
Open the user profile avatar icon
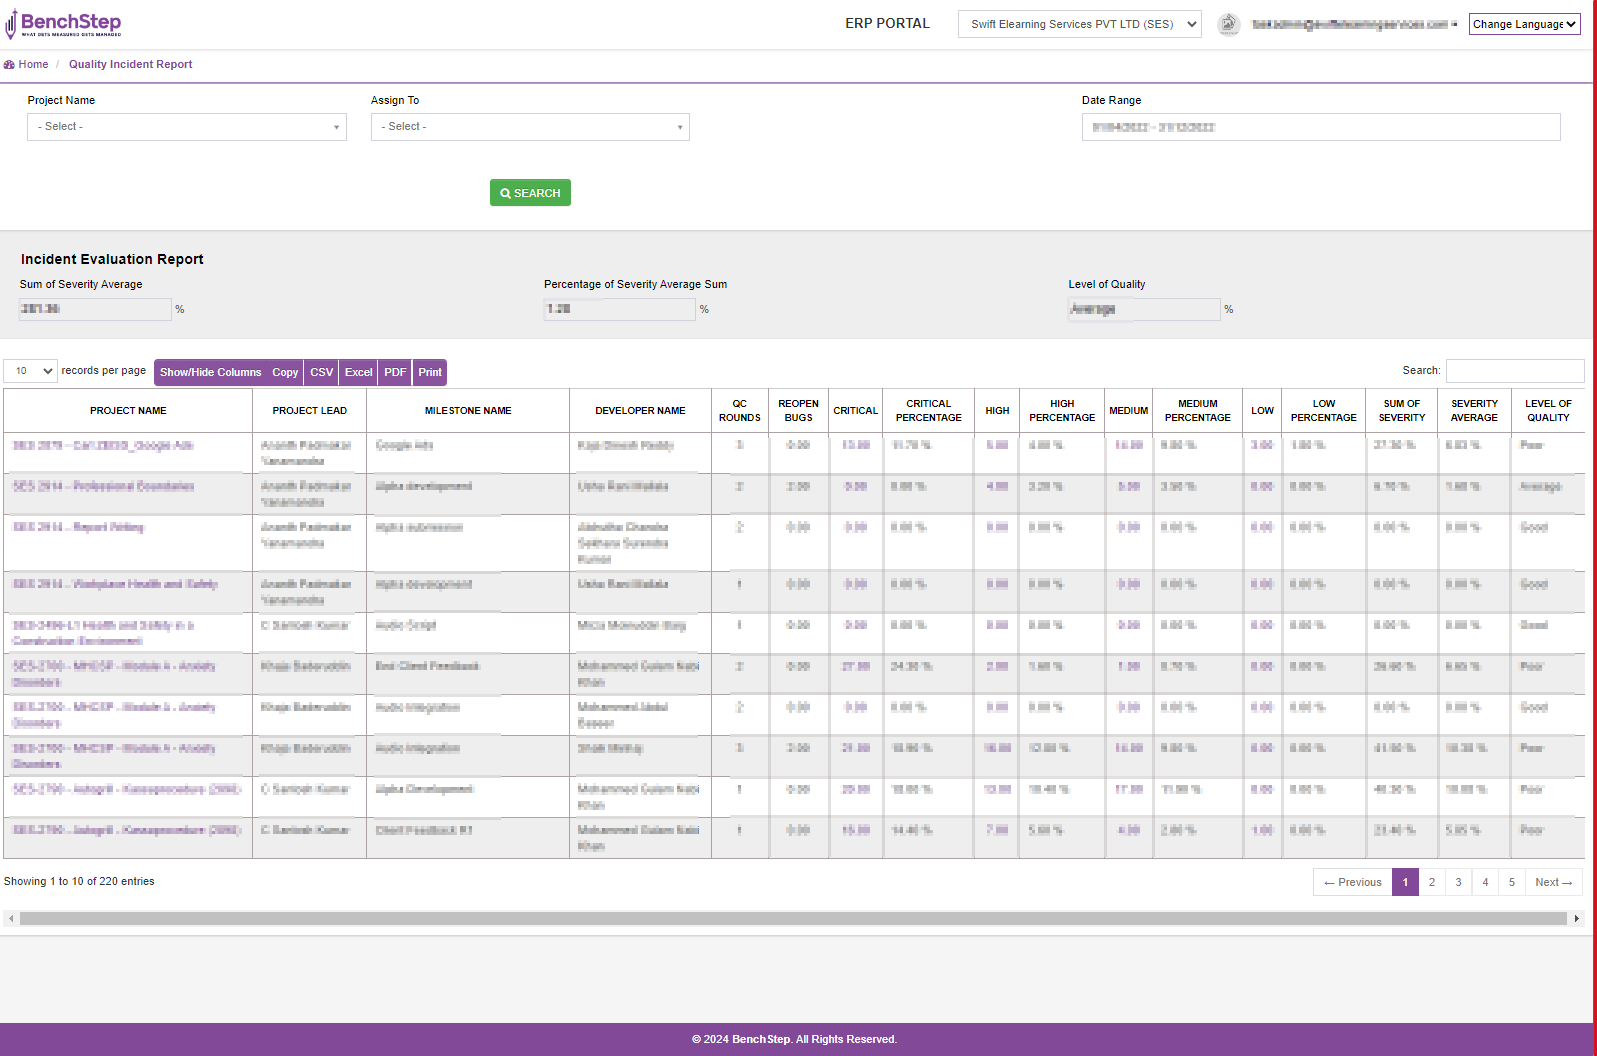(x=1229, y=24)
